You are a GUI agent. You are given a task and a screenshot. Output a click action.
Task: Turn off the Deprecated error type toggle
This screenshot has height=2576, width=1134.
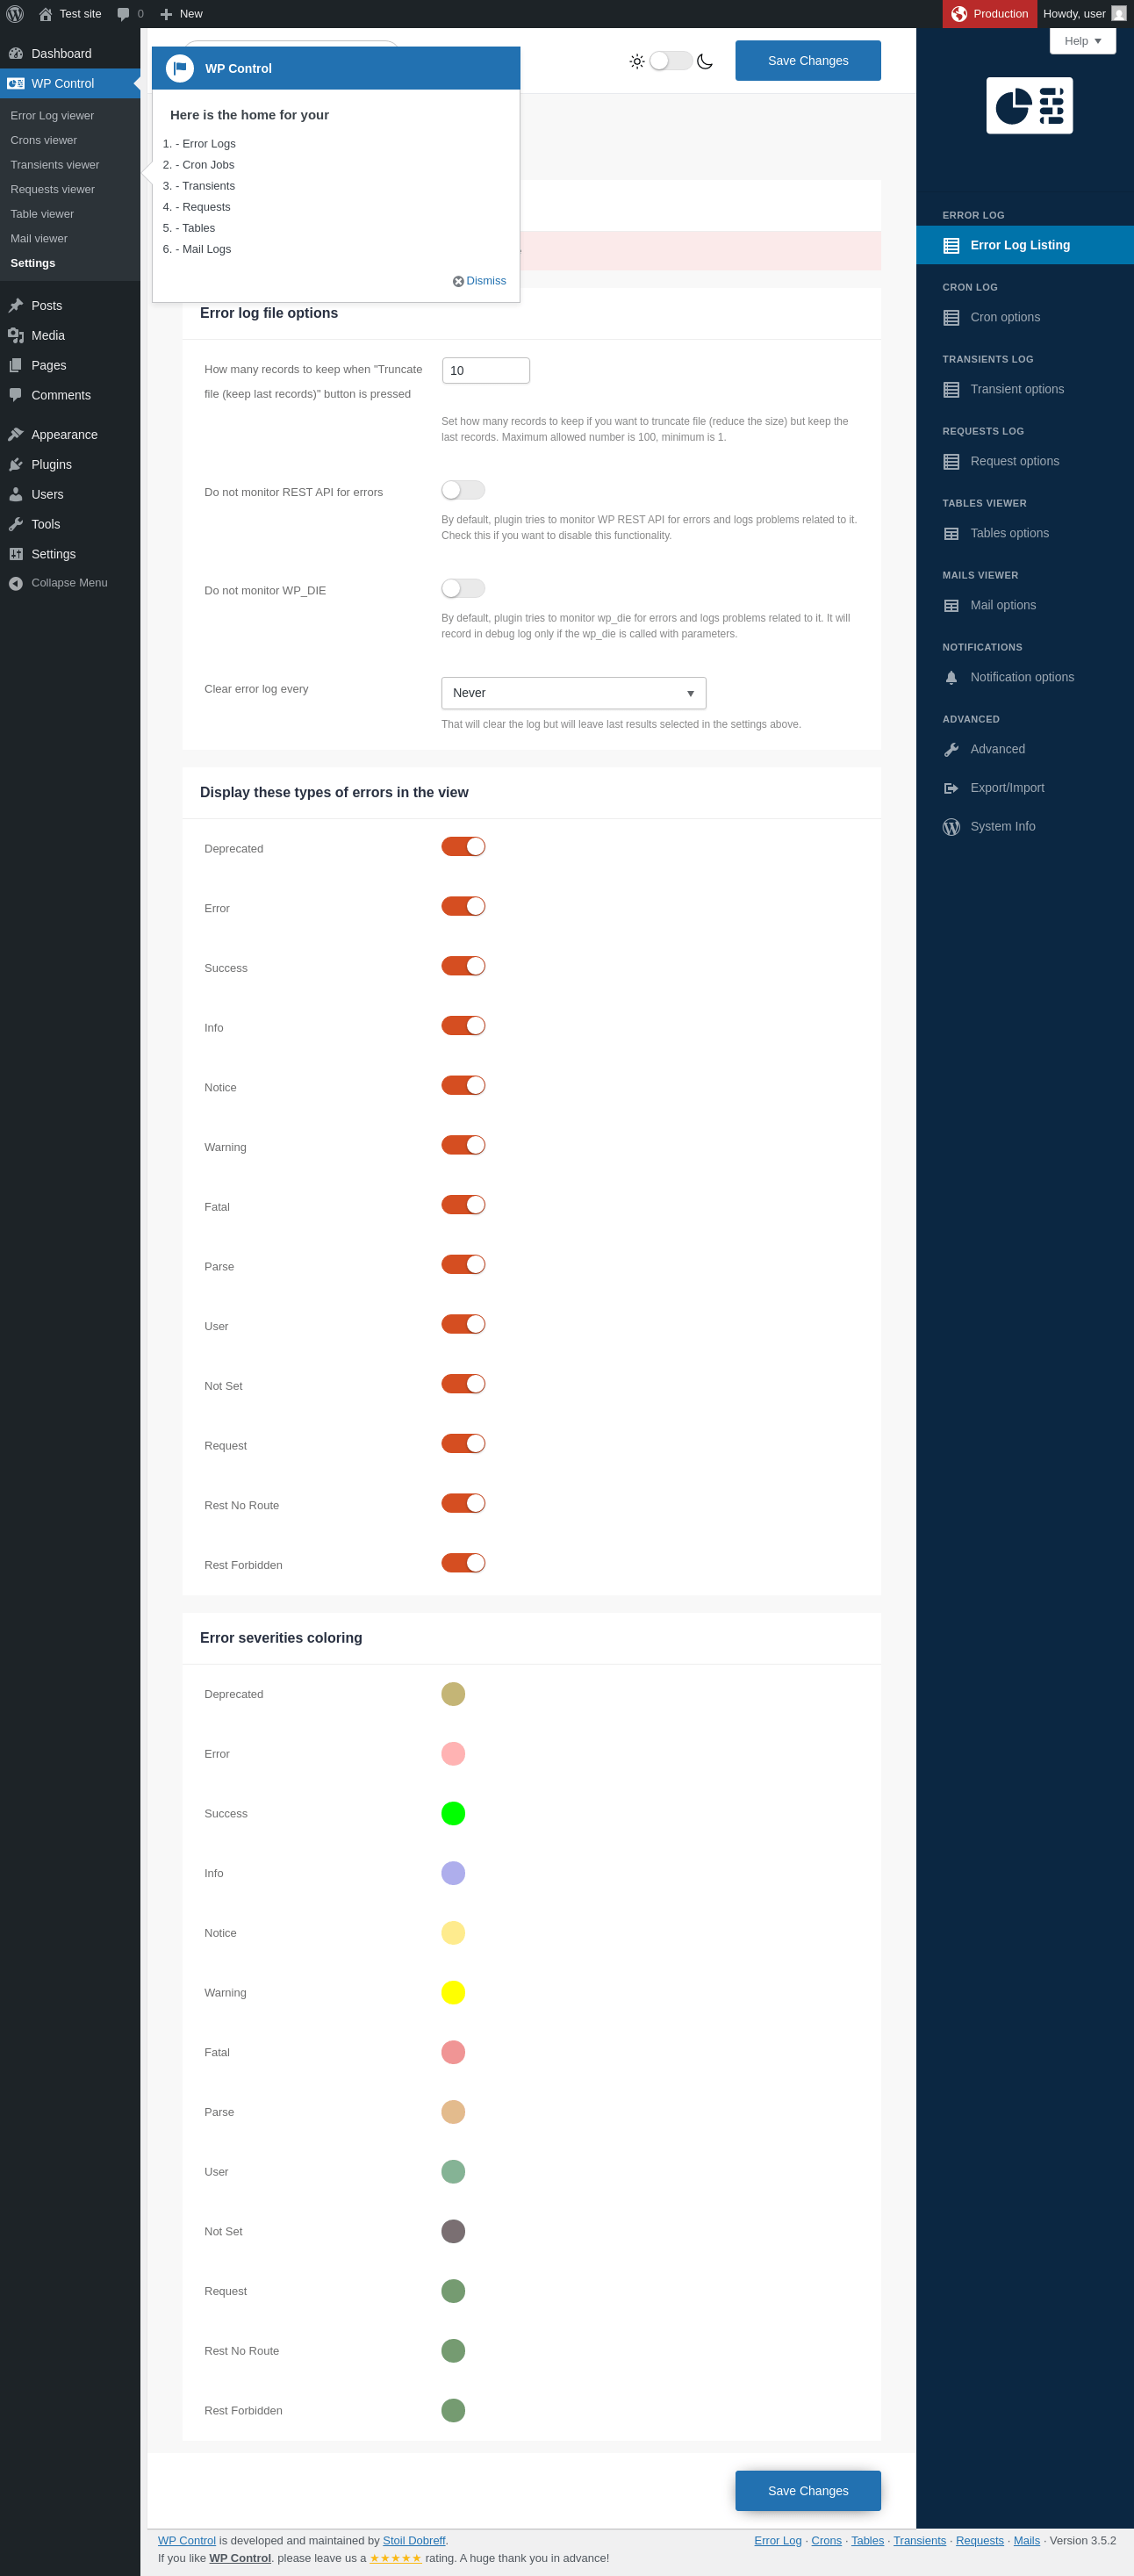tap(463, 846)
